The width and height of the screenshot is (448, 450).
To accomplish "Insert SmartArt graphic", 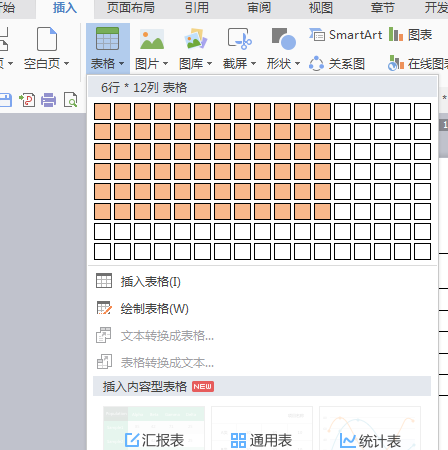I will [x=345, y=35].
